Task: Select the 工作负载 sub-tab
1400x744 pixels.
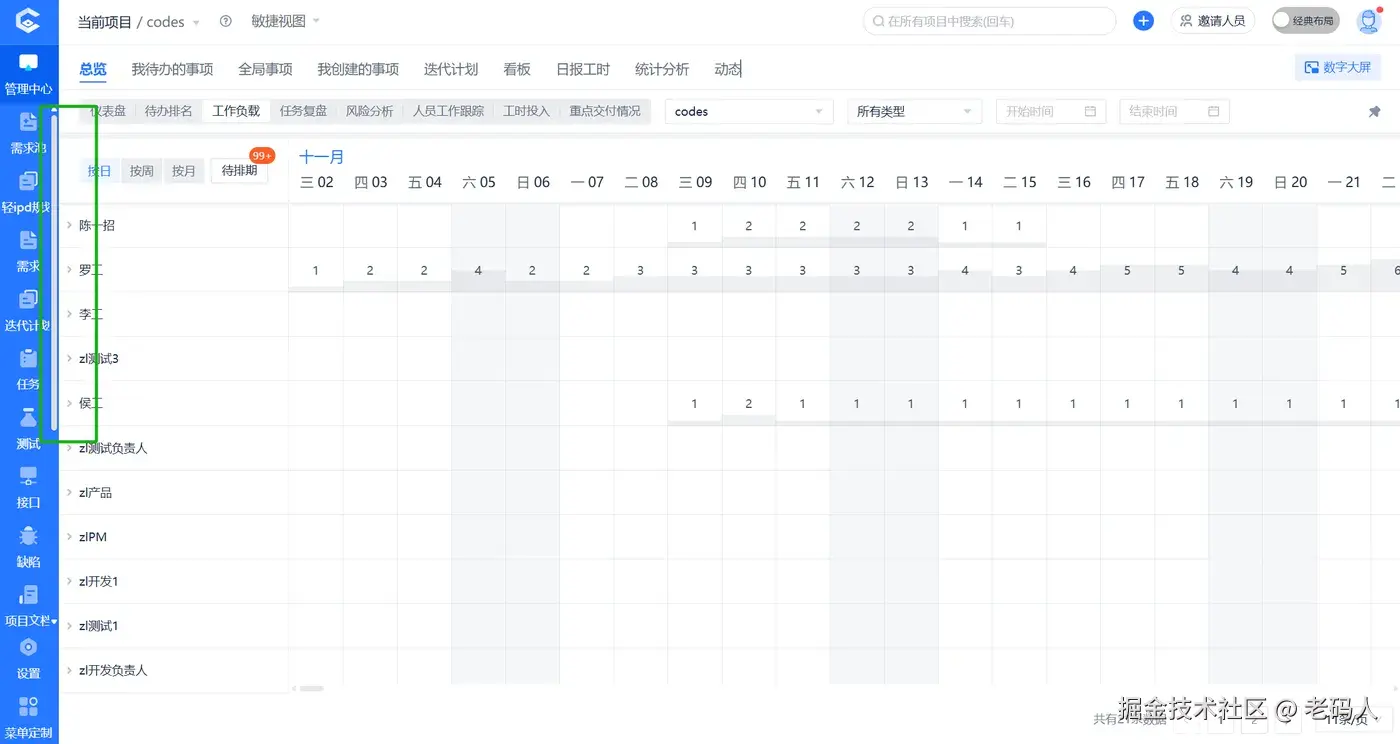Action: click(x=236, y=111)
